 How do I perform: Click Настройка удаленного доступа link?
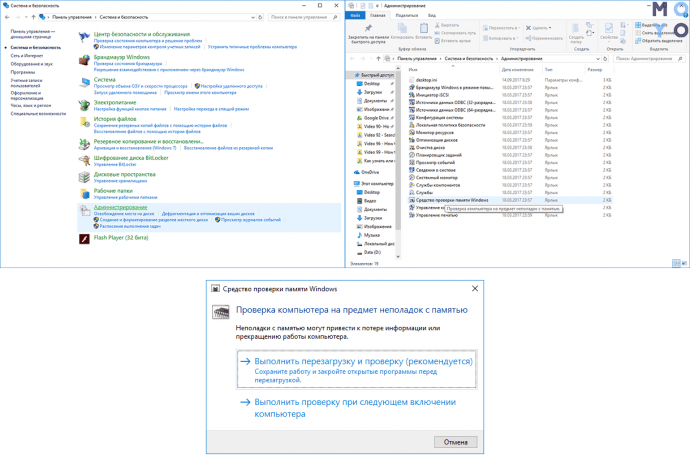(x=231, y=86)
